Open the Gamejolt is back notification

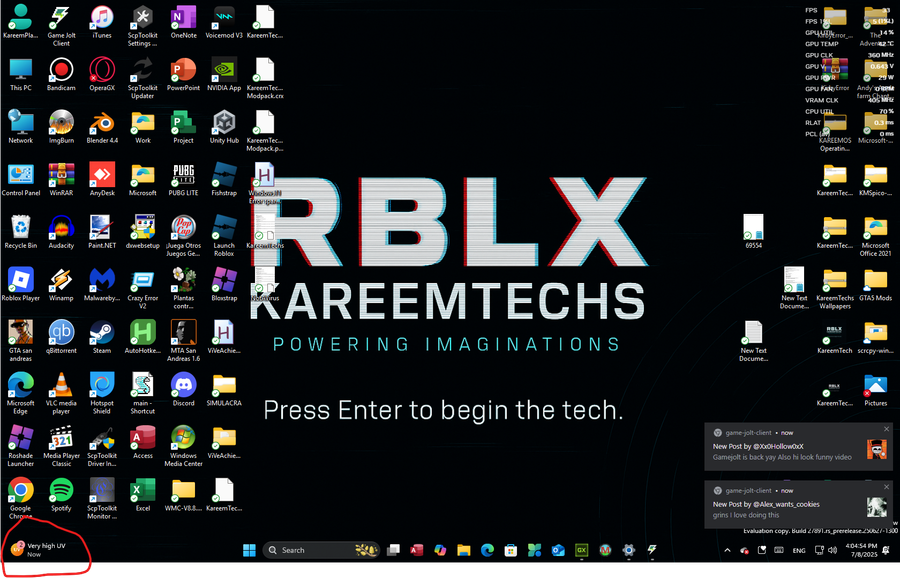click(x=798, y=447)
